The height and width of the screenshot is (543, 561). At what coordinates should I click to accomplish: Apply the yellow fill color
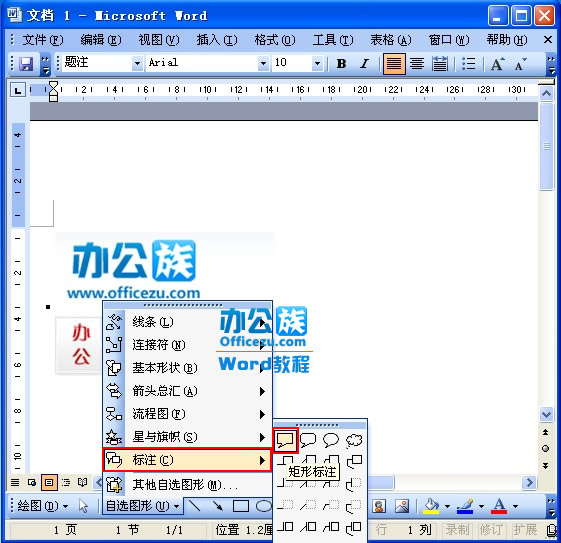[431, 506]
